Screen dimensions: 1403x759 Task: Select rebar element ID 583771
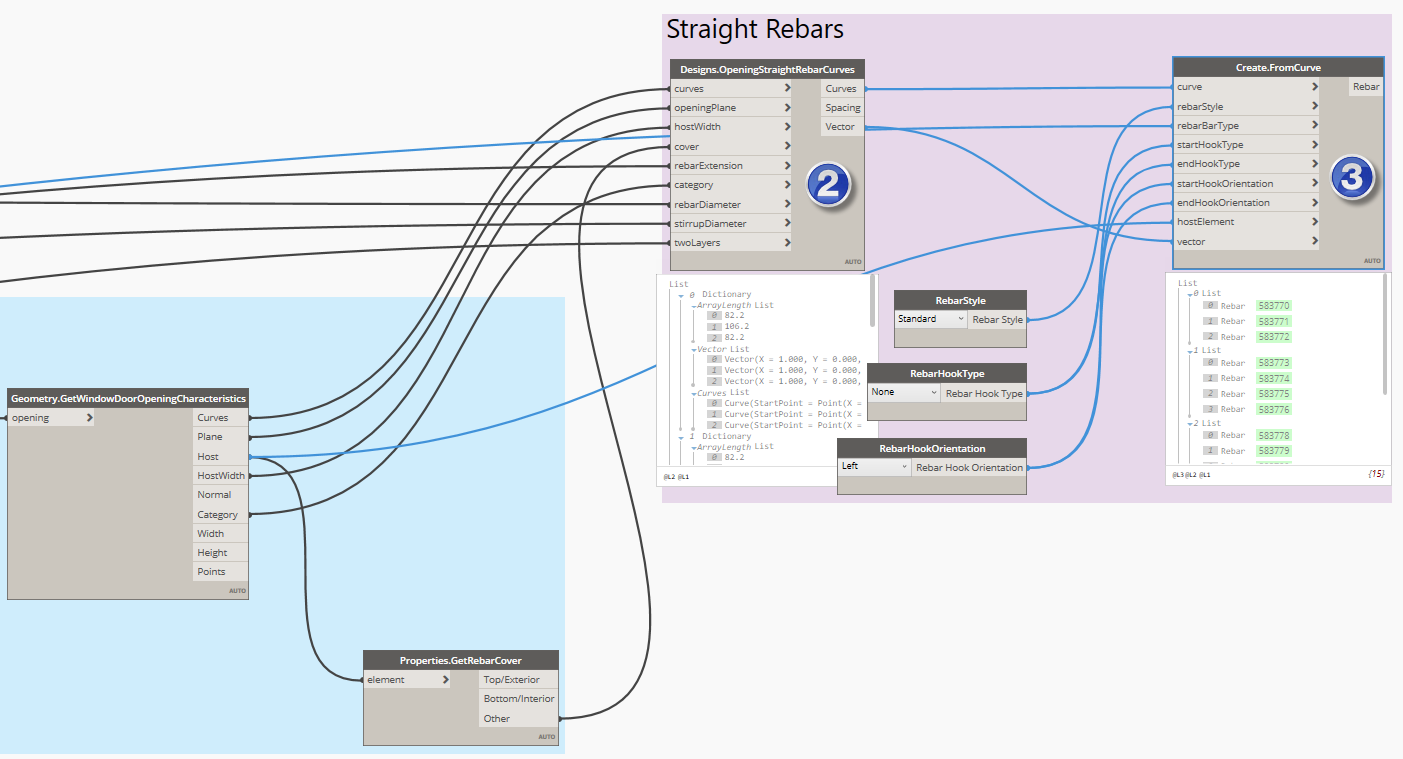pyautogui.click(x=1274, y=322)
